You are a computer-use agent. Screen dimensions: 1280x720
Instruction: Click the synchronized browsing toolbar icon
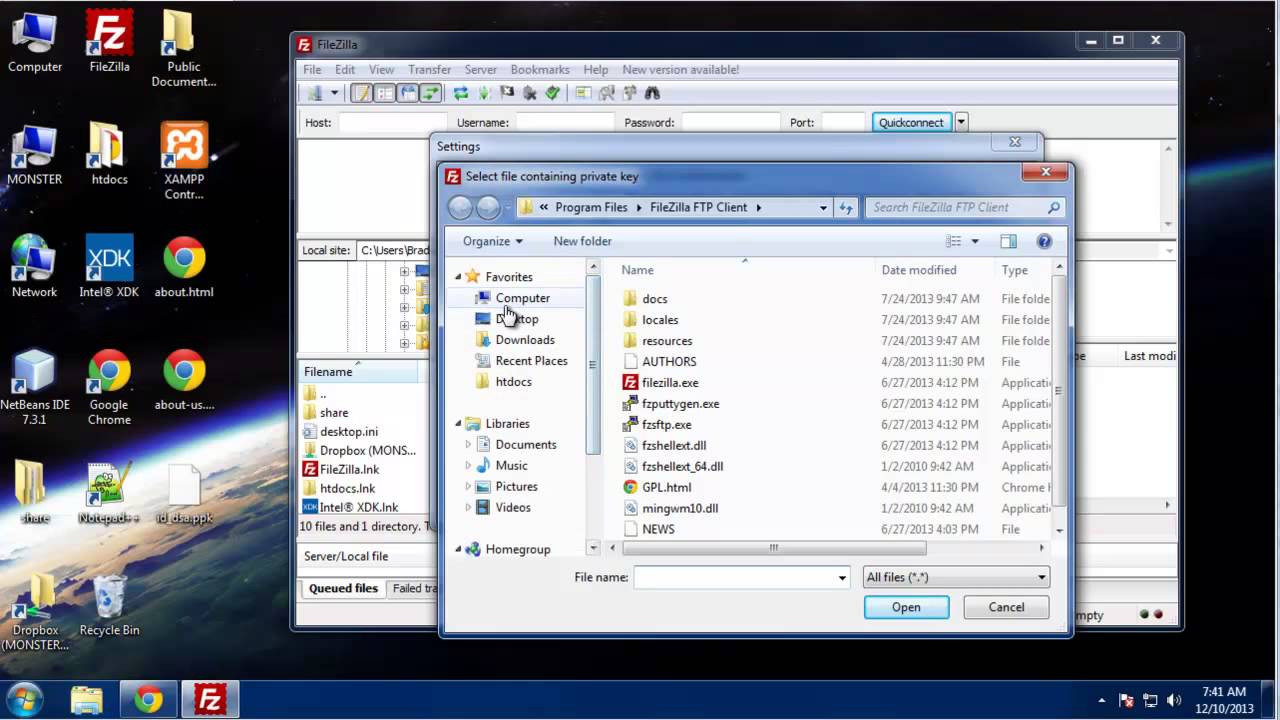629,93
